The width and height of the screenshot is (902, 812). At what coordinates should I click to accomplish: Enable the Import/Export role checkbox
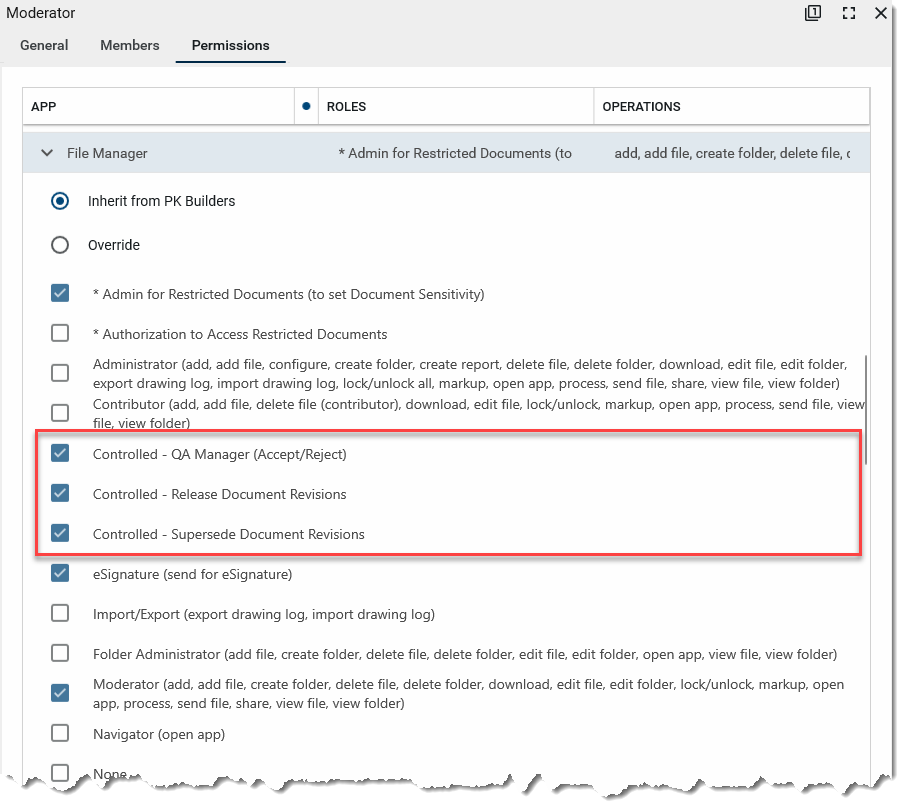60,613
